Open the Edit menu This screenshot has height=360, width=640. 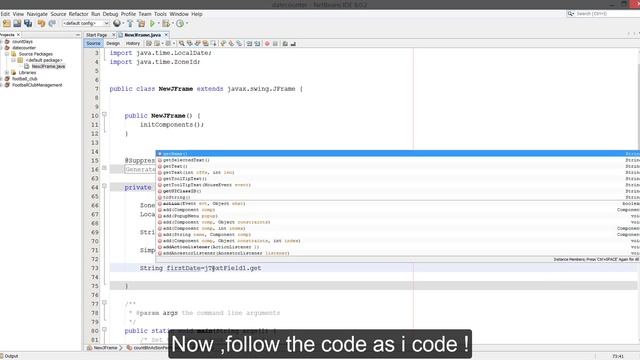click(5, 14)
